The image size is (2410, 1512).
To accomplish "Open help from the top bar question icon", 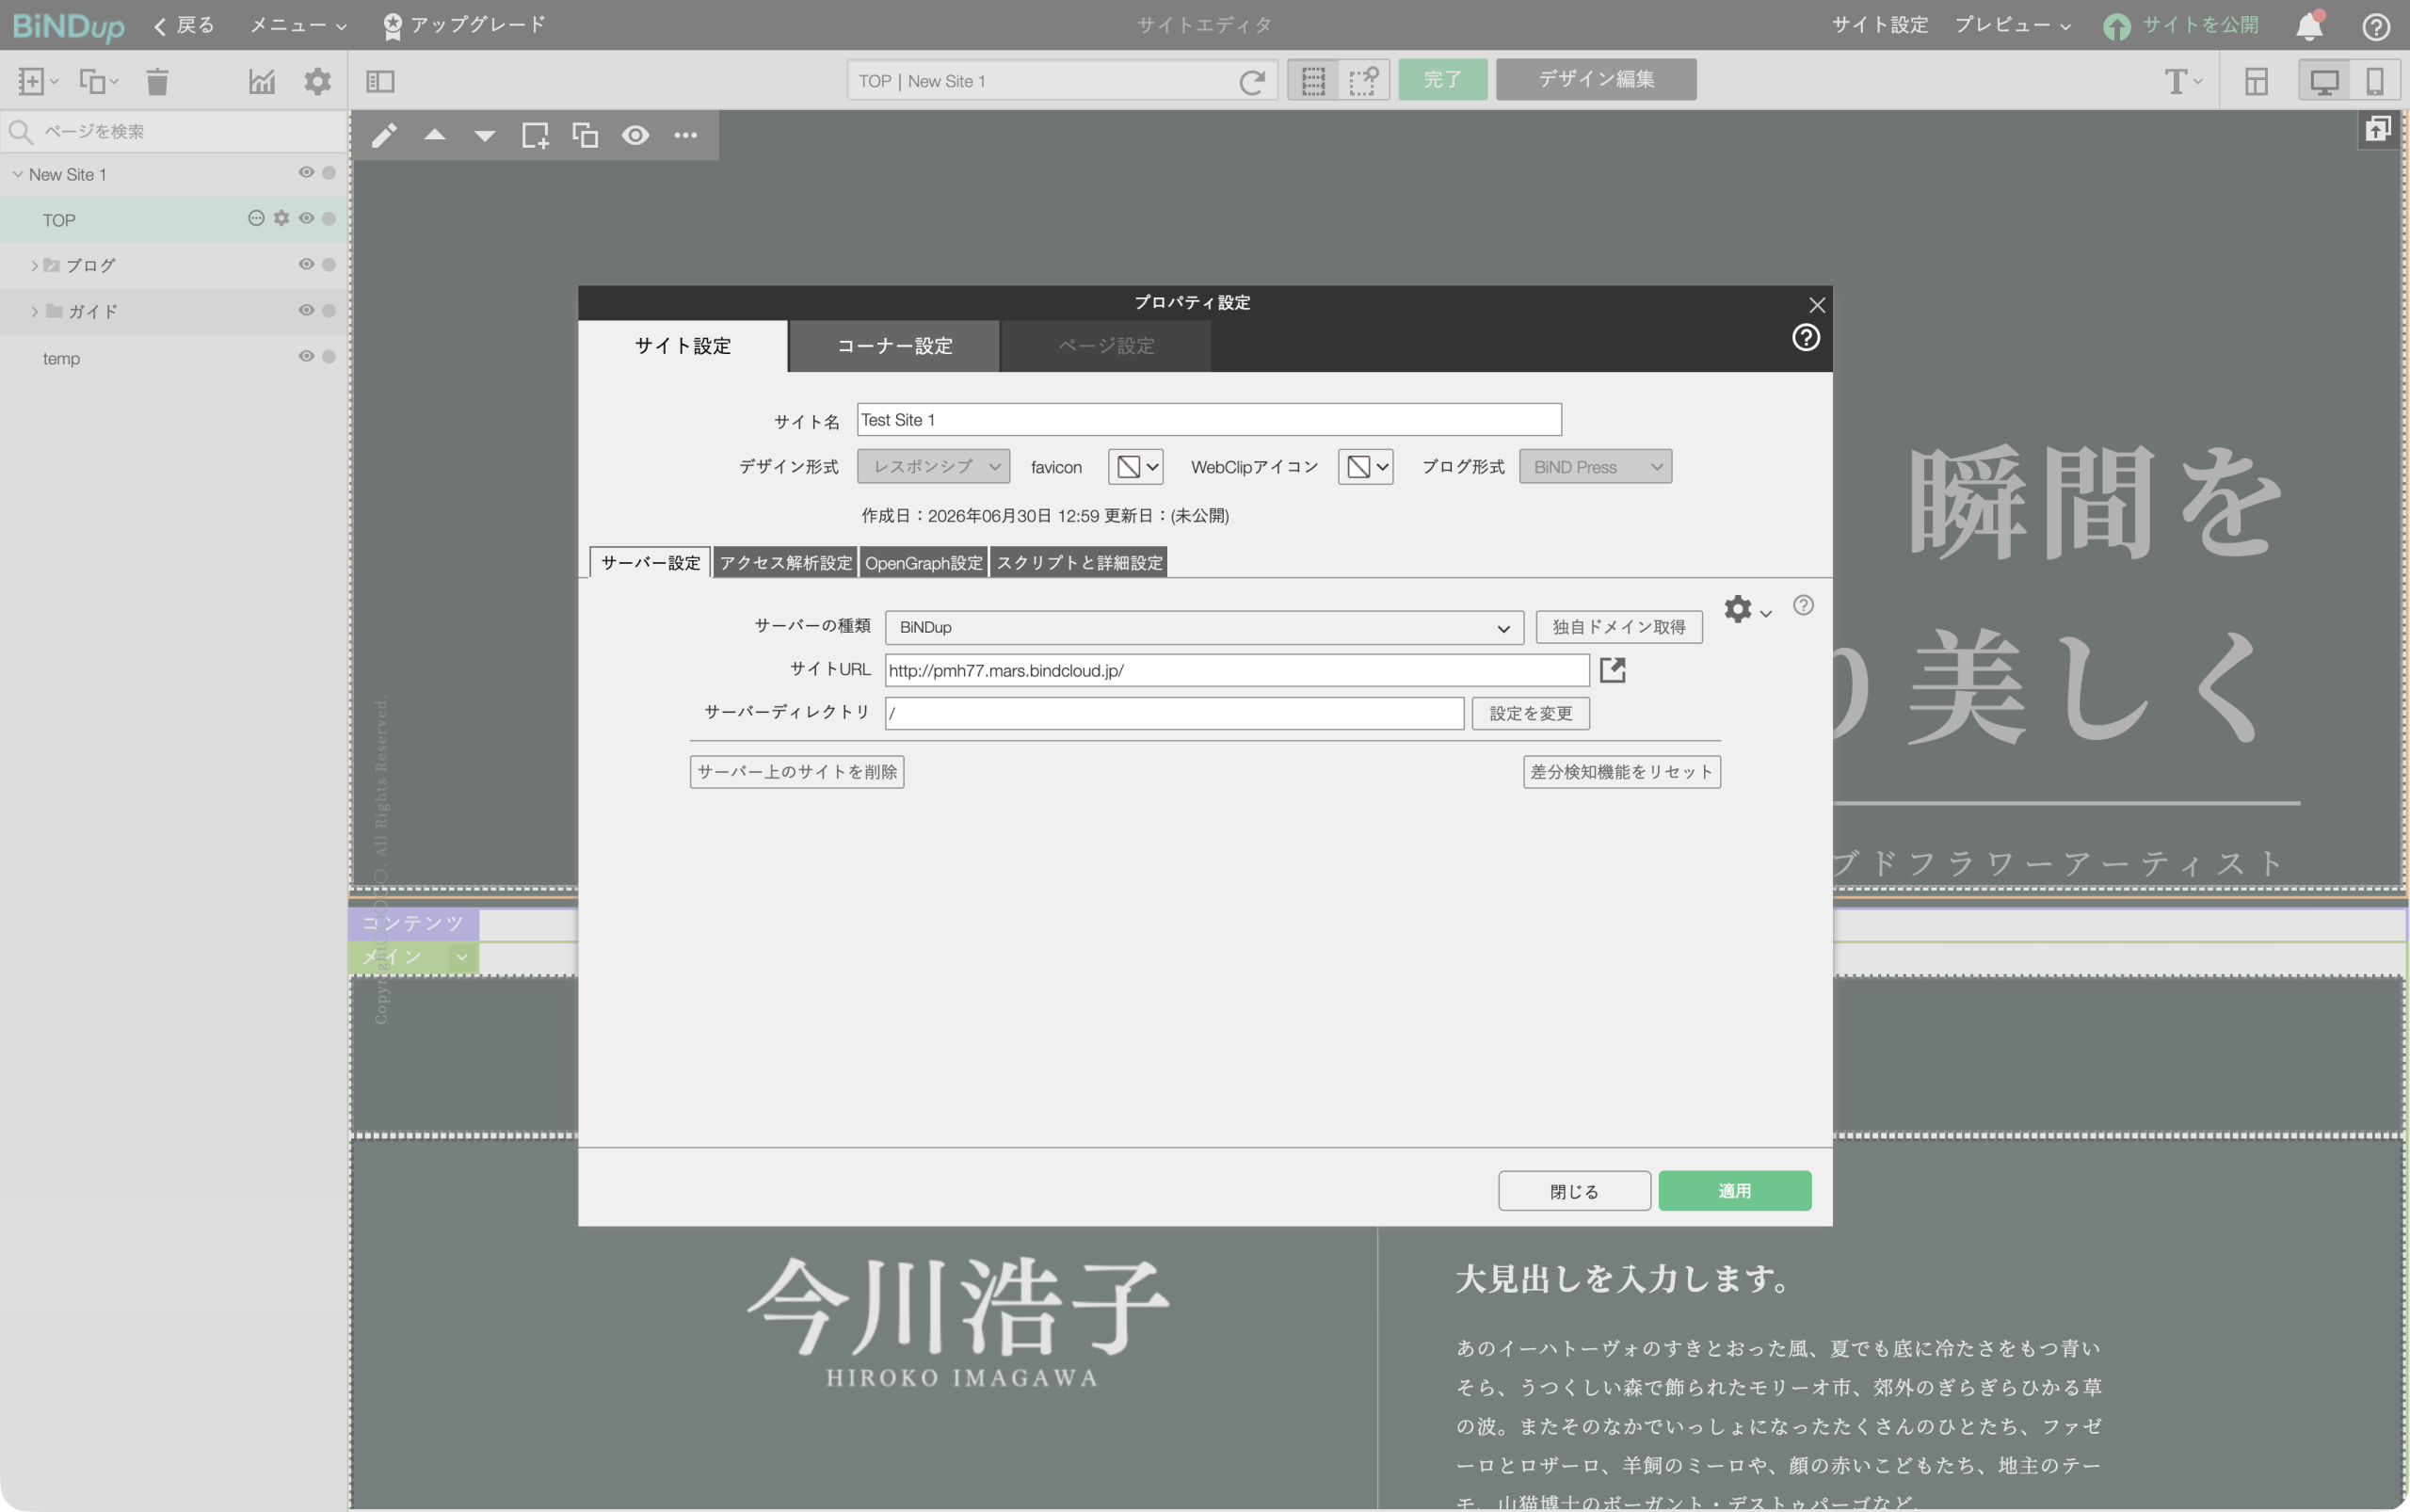I will pyautogui.click(x=2376, y=26).
